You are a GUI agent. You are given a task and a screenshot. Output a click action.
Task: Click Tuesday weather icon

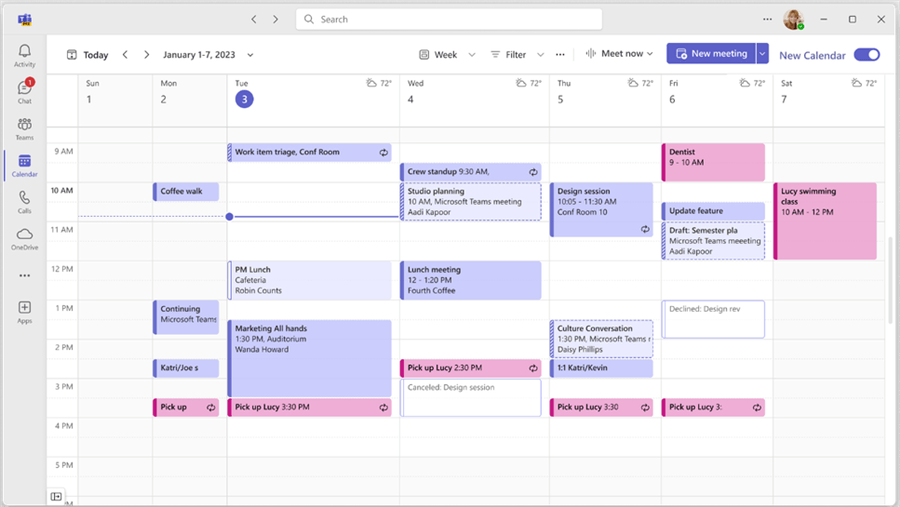371,83
